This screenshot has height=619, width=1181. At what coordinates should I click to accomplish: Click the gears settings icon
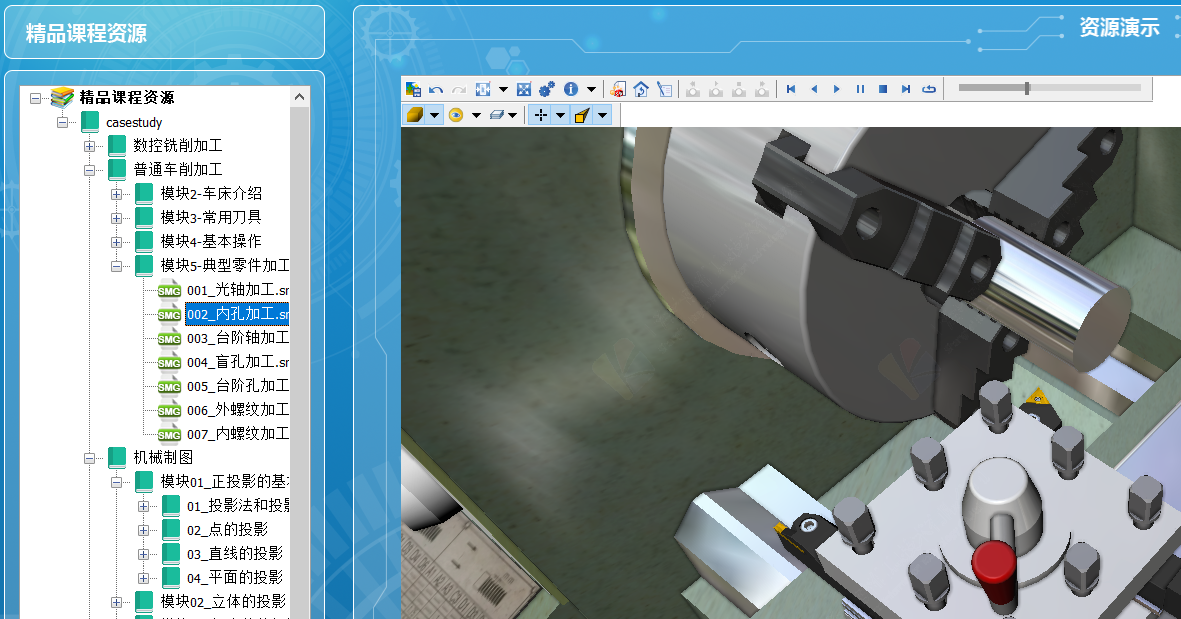547,89
